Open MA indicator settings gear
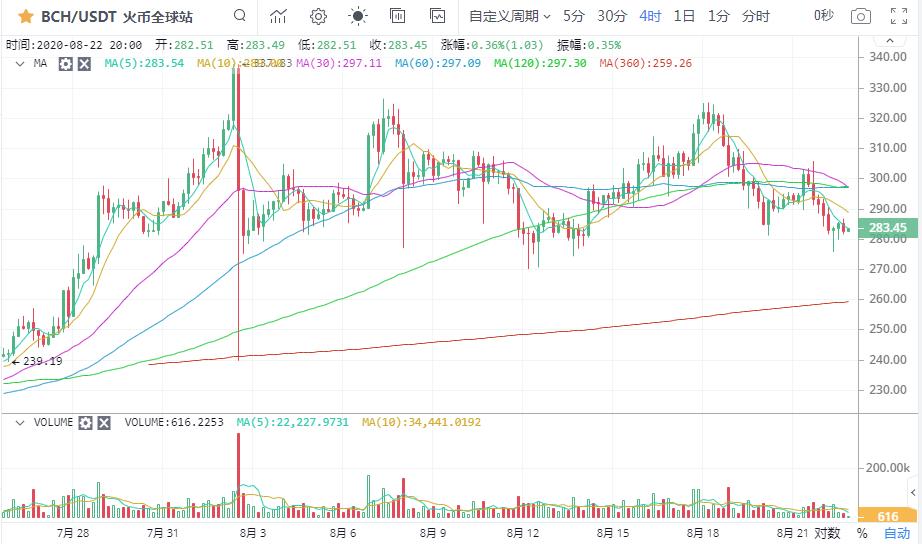 coord(65,63)
